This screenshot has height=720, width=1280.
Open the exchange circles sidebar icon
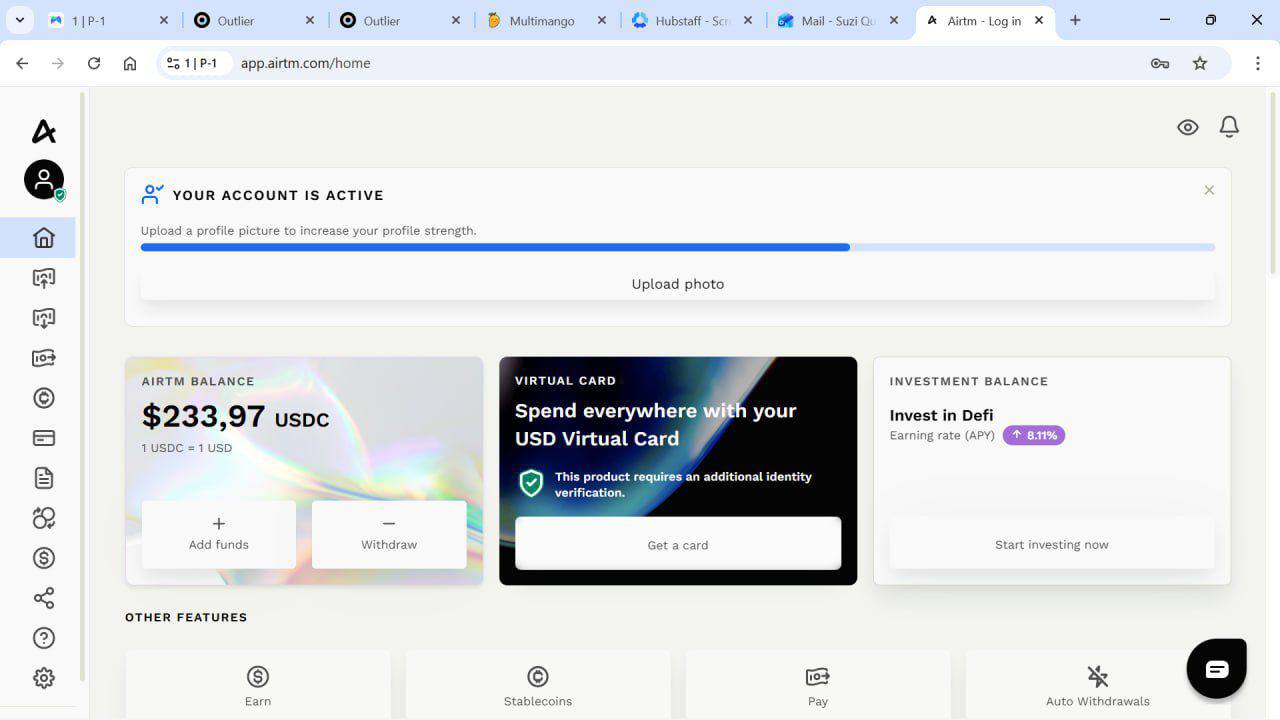[x=44, y=518]
